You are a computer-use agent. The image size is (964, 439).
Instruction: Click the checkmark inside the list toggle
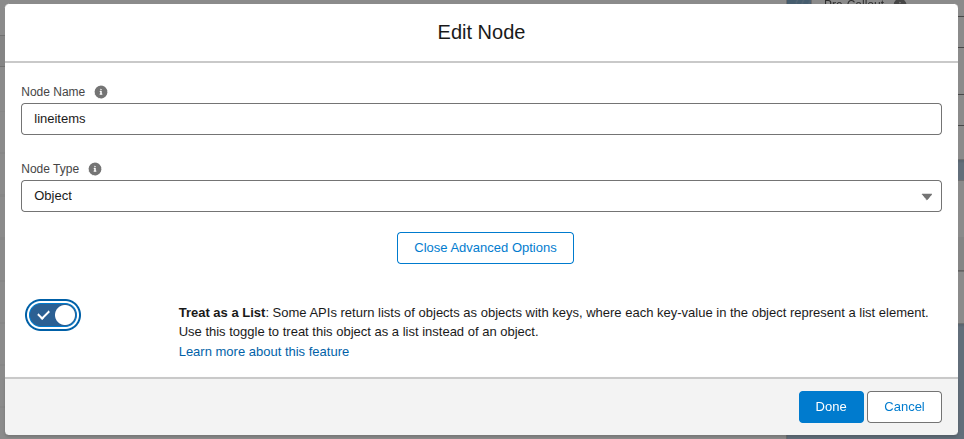[43, 315]
